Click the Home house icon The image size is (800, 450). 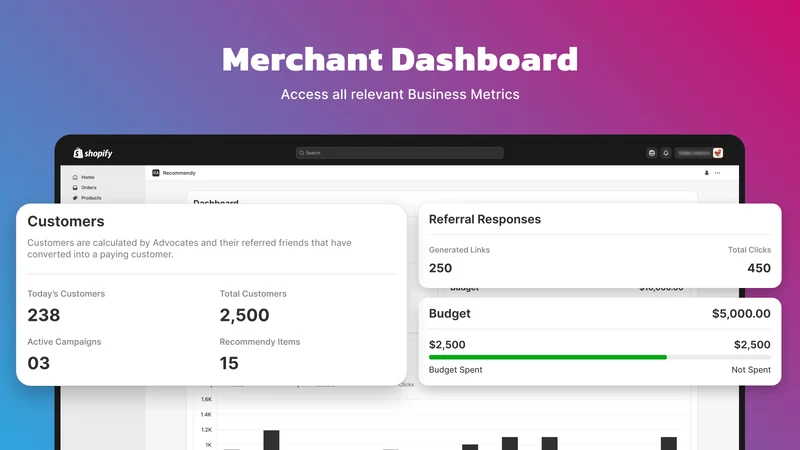tap(75, 177)
